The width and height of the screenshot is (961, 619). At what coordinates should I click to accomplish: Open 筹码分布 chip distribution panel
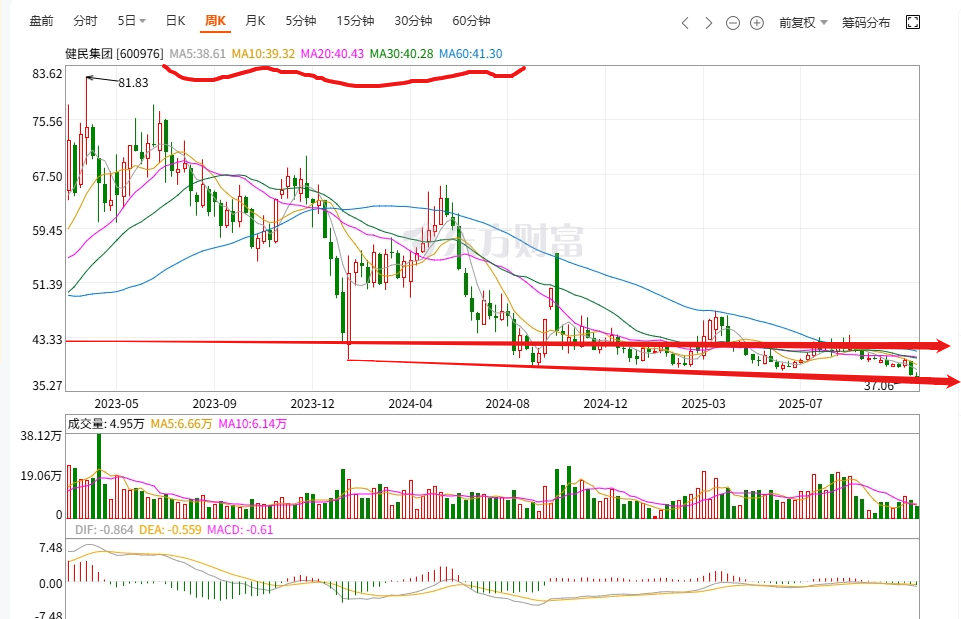pyautogui.click(x=865, y=23)
